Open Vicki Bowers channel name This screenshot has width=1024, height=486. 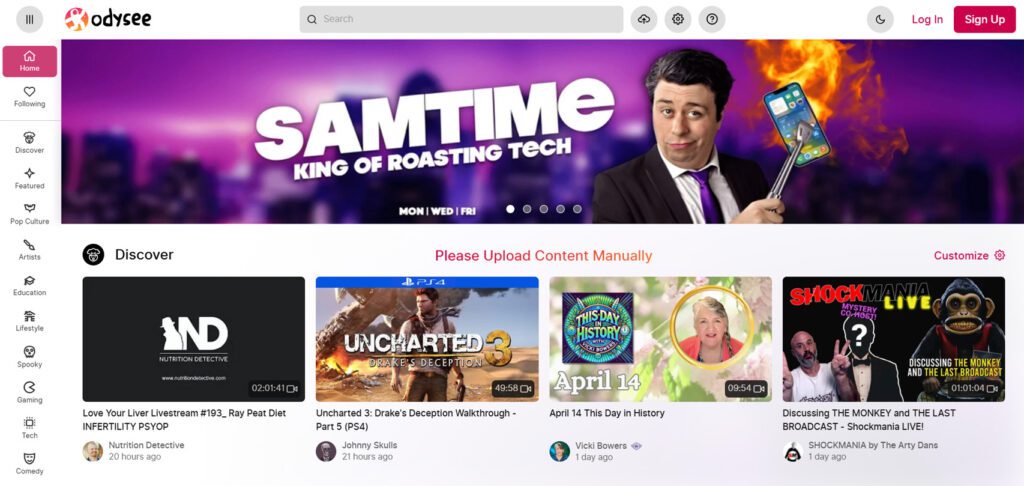point(601,446)
